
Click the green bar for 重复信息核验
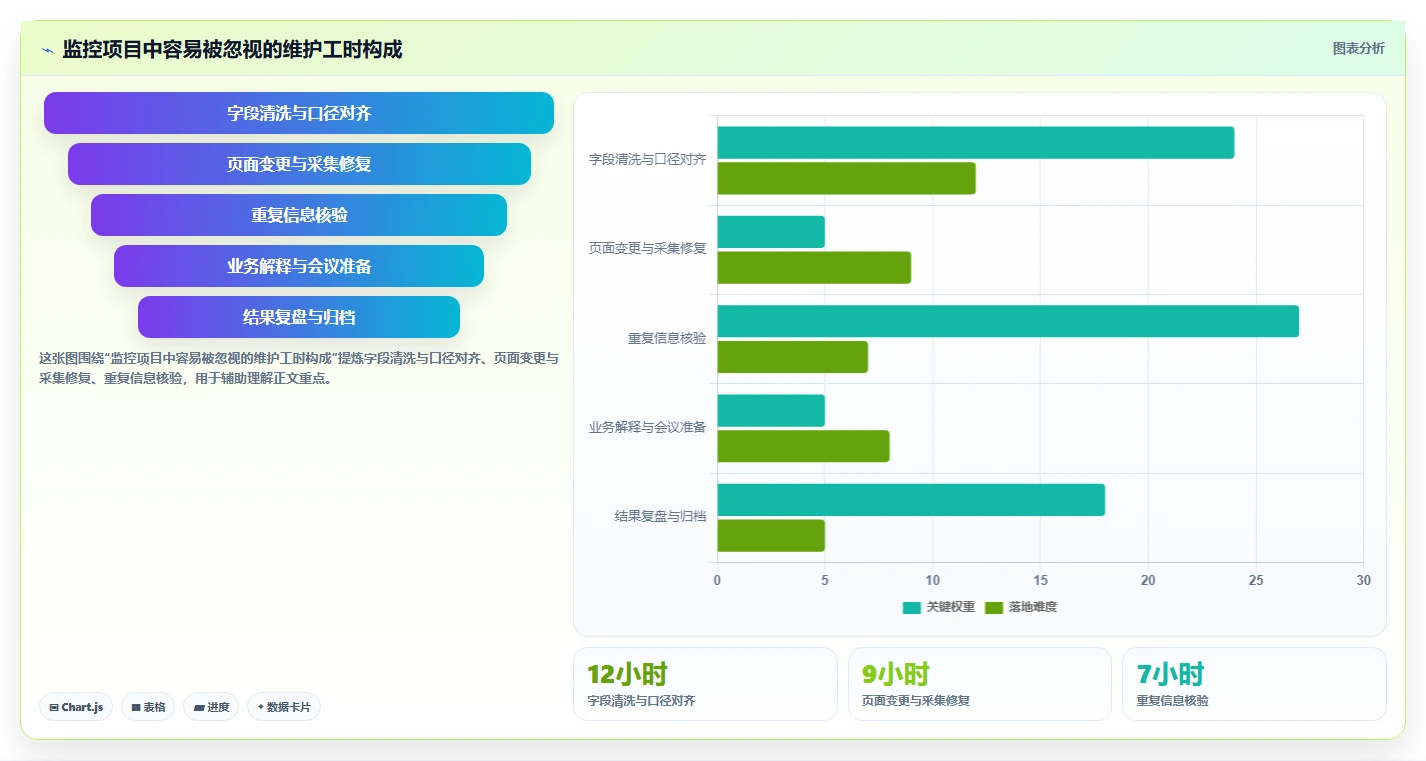(x=793, y=357)
